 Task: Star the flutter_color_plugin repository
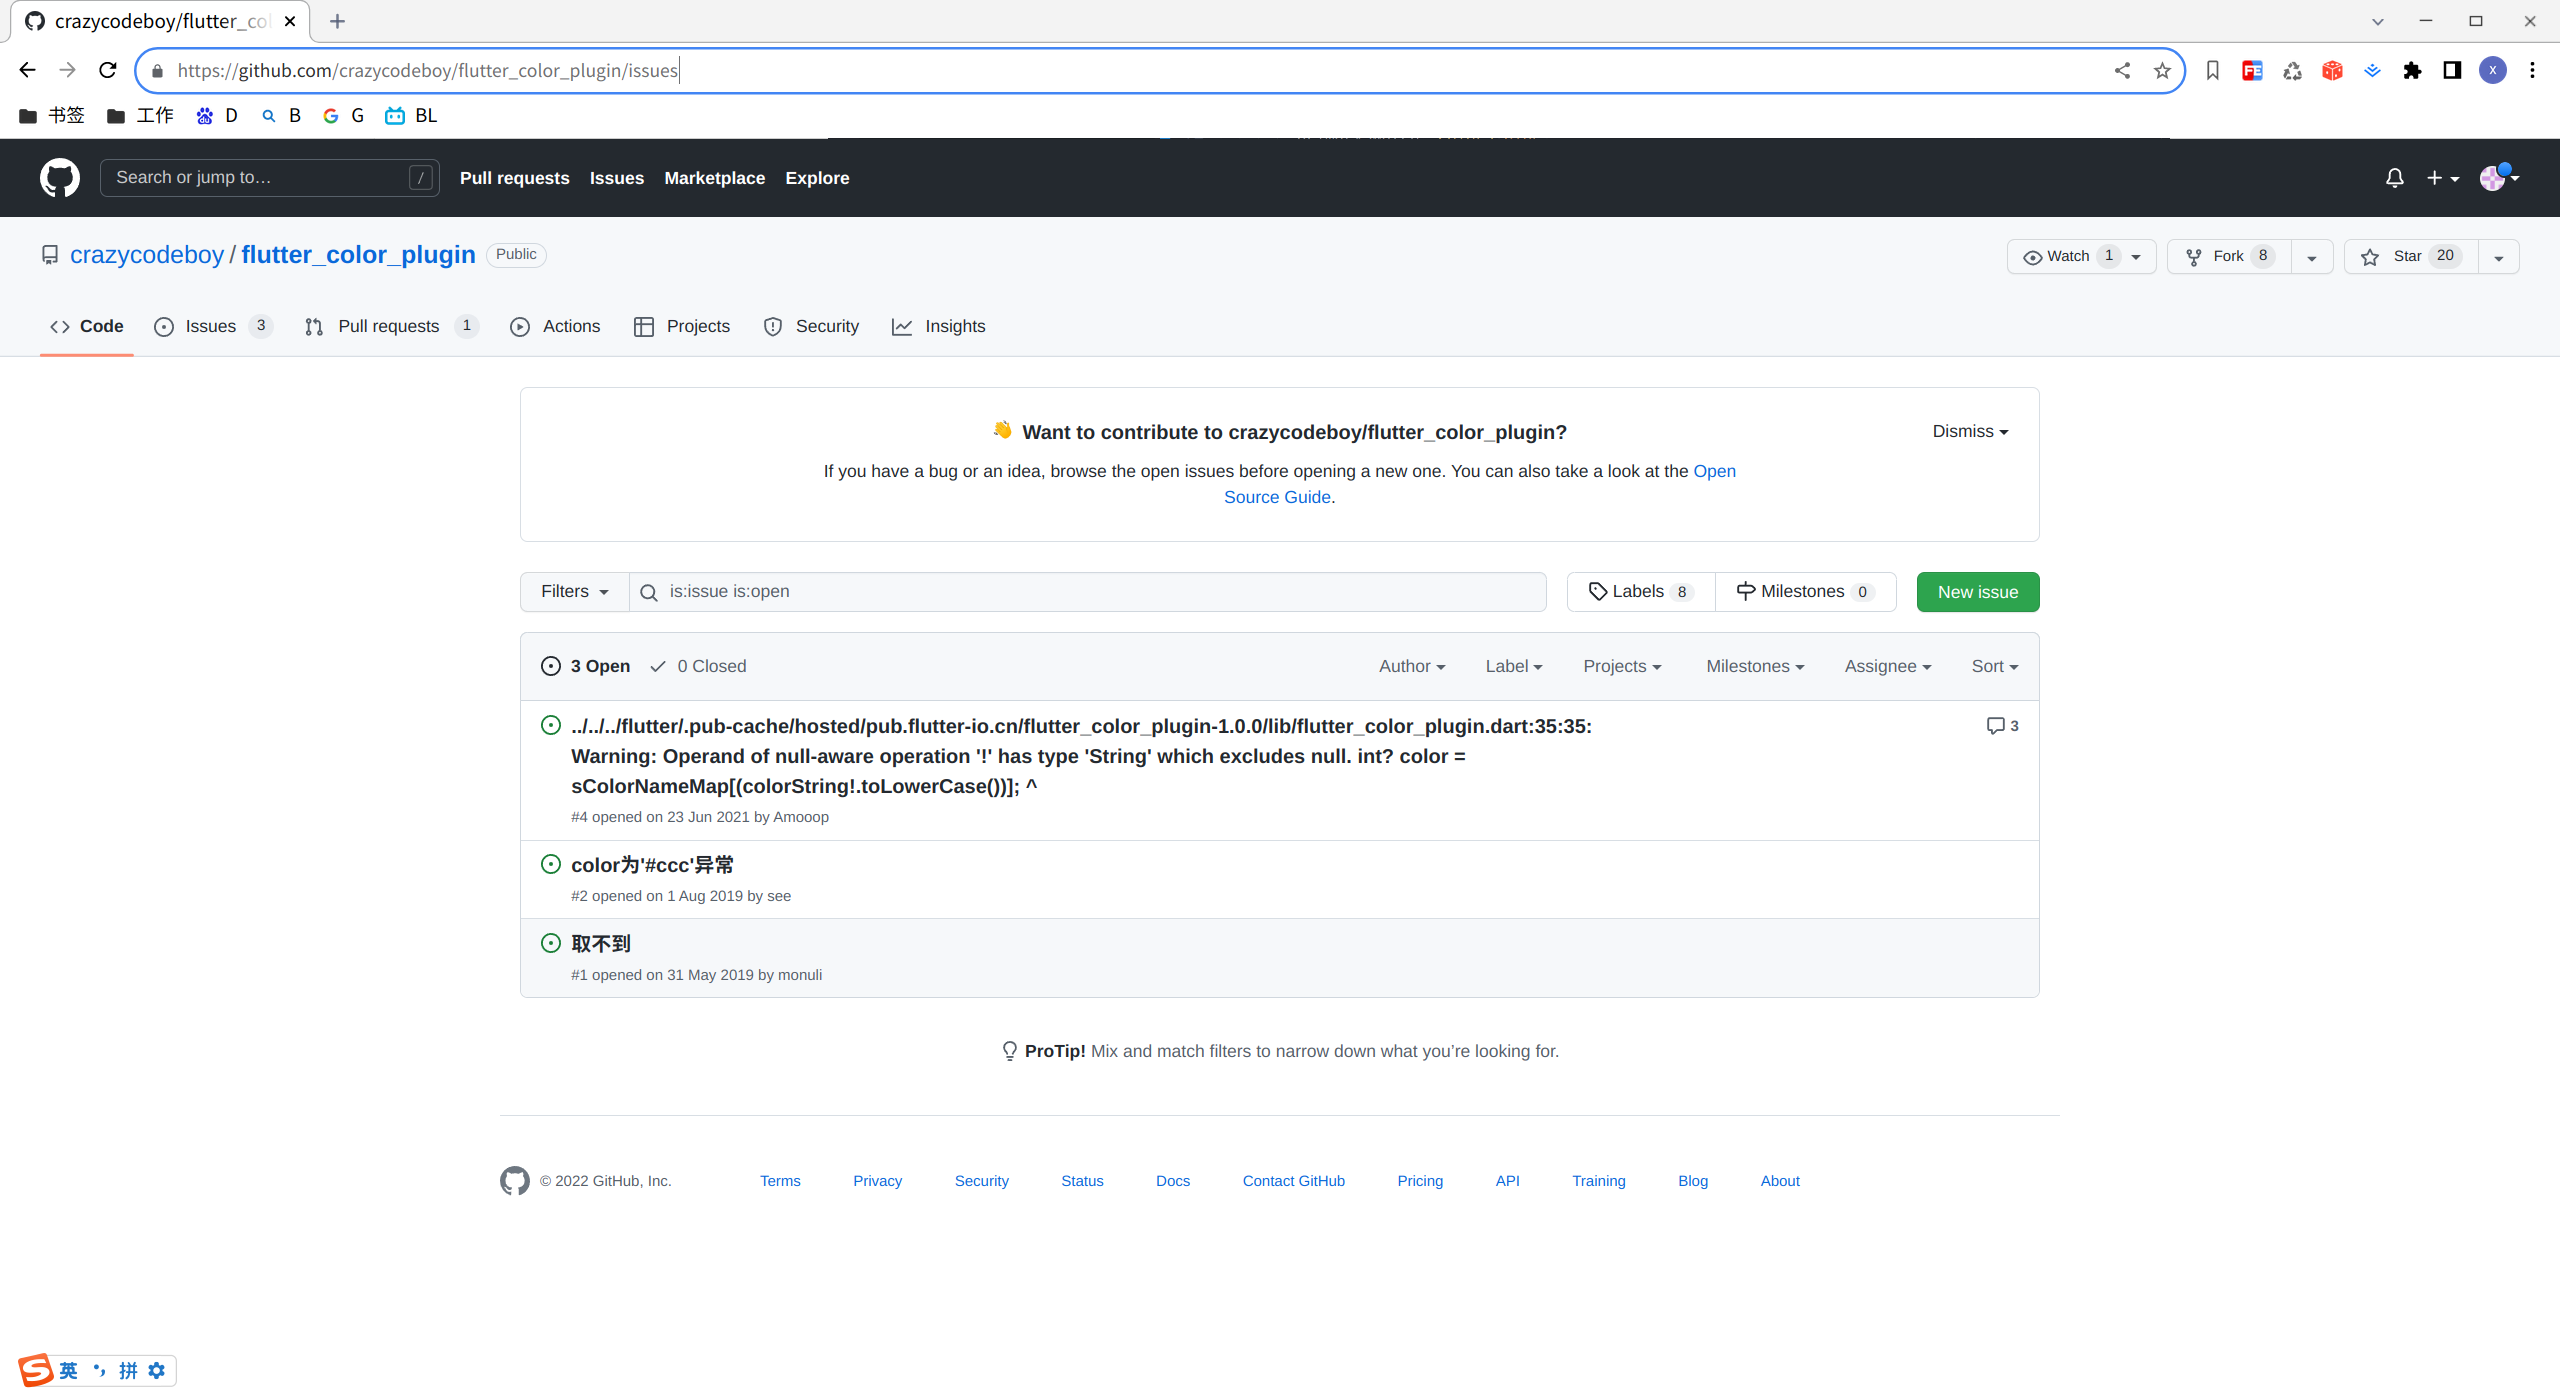click(2411, 256)
